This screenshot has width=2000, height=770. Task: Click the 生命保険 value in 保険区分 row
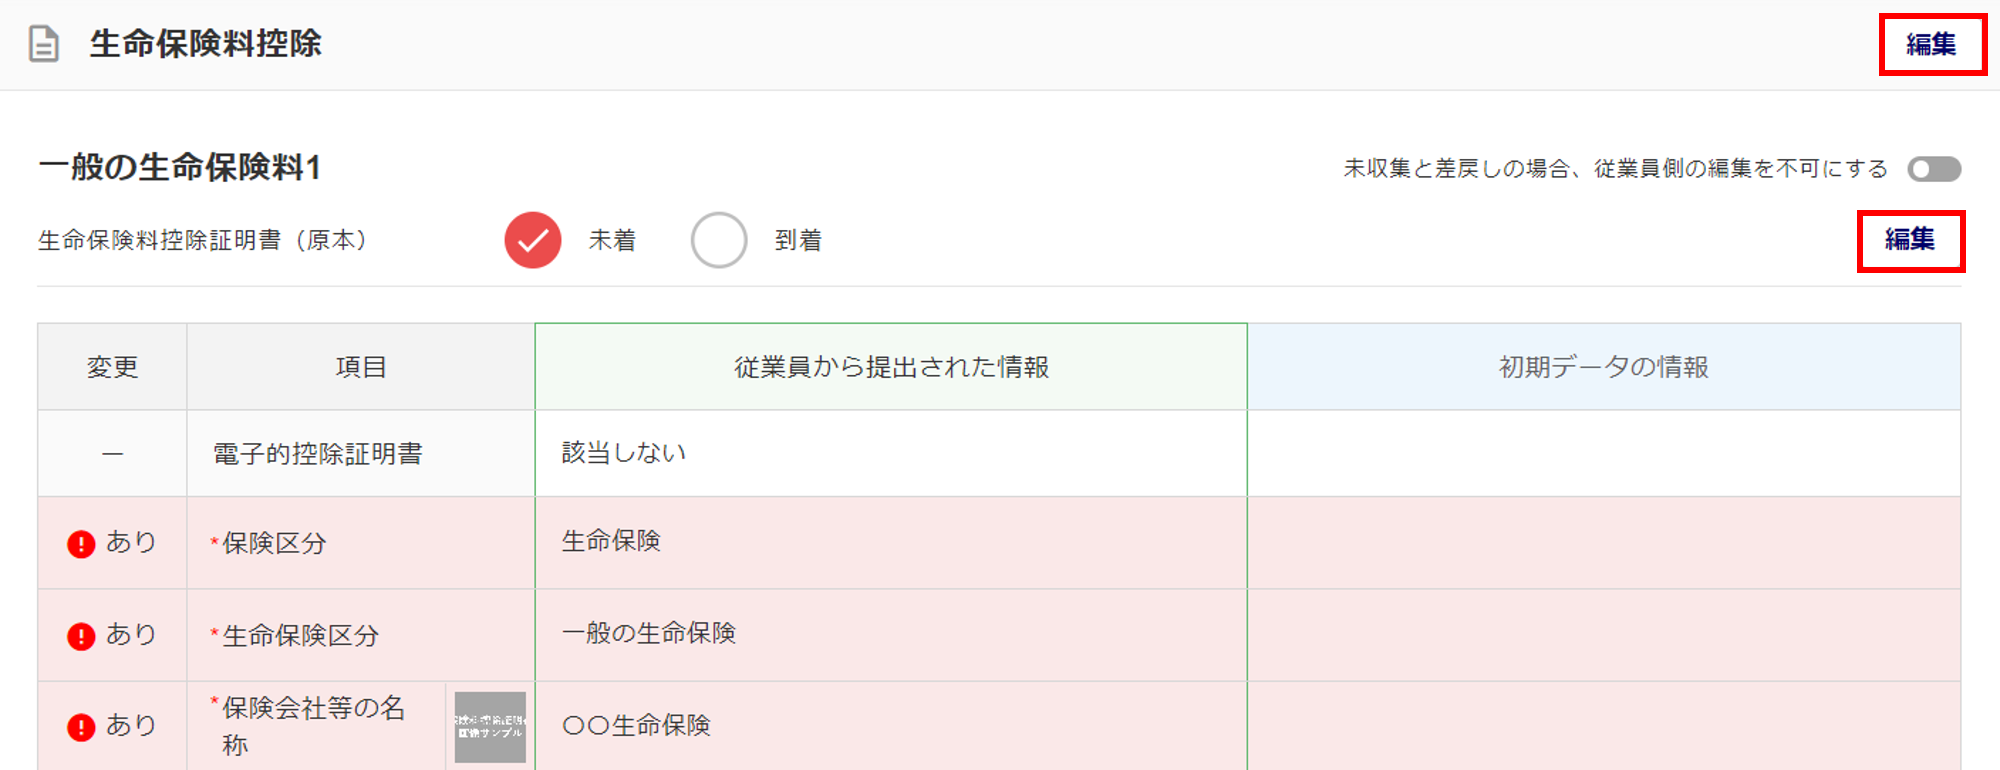[611, 541]
